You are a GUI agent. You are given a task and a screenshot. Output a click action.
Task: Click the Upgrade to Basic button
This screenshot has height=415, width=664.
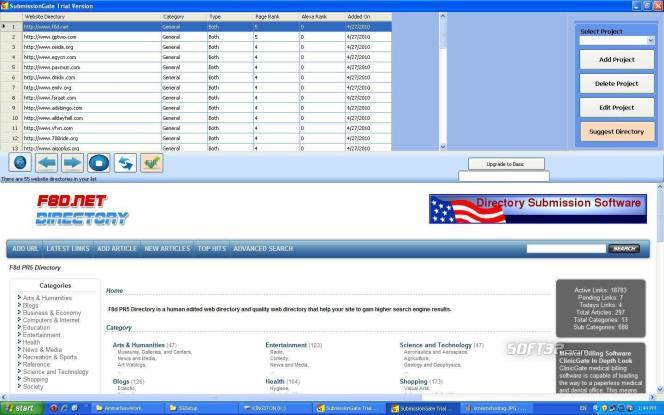[x=504, y=163]
